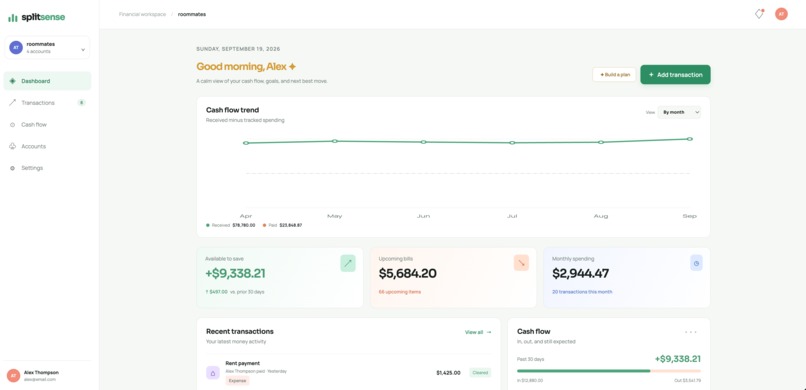Click the Paid legend dot under chart
The image size is (806, 390).
coord(265,225)
